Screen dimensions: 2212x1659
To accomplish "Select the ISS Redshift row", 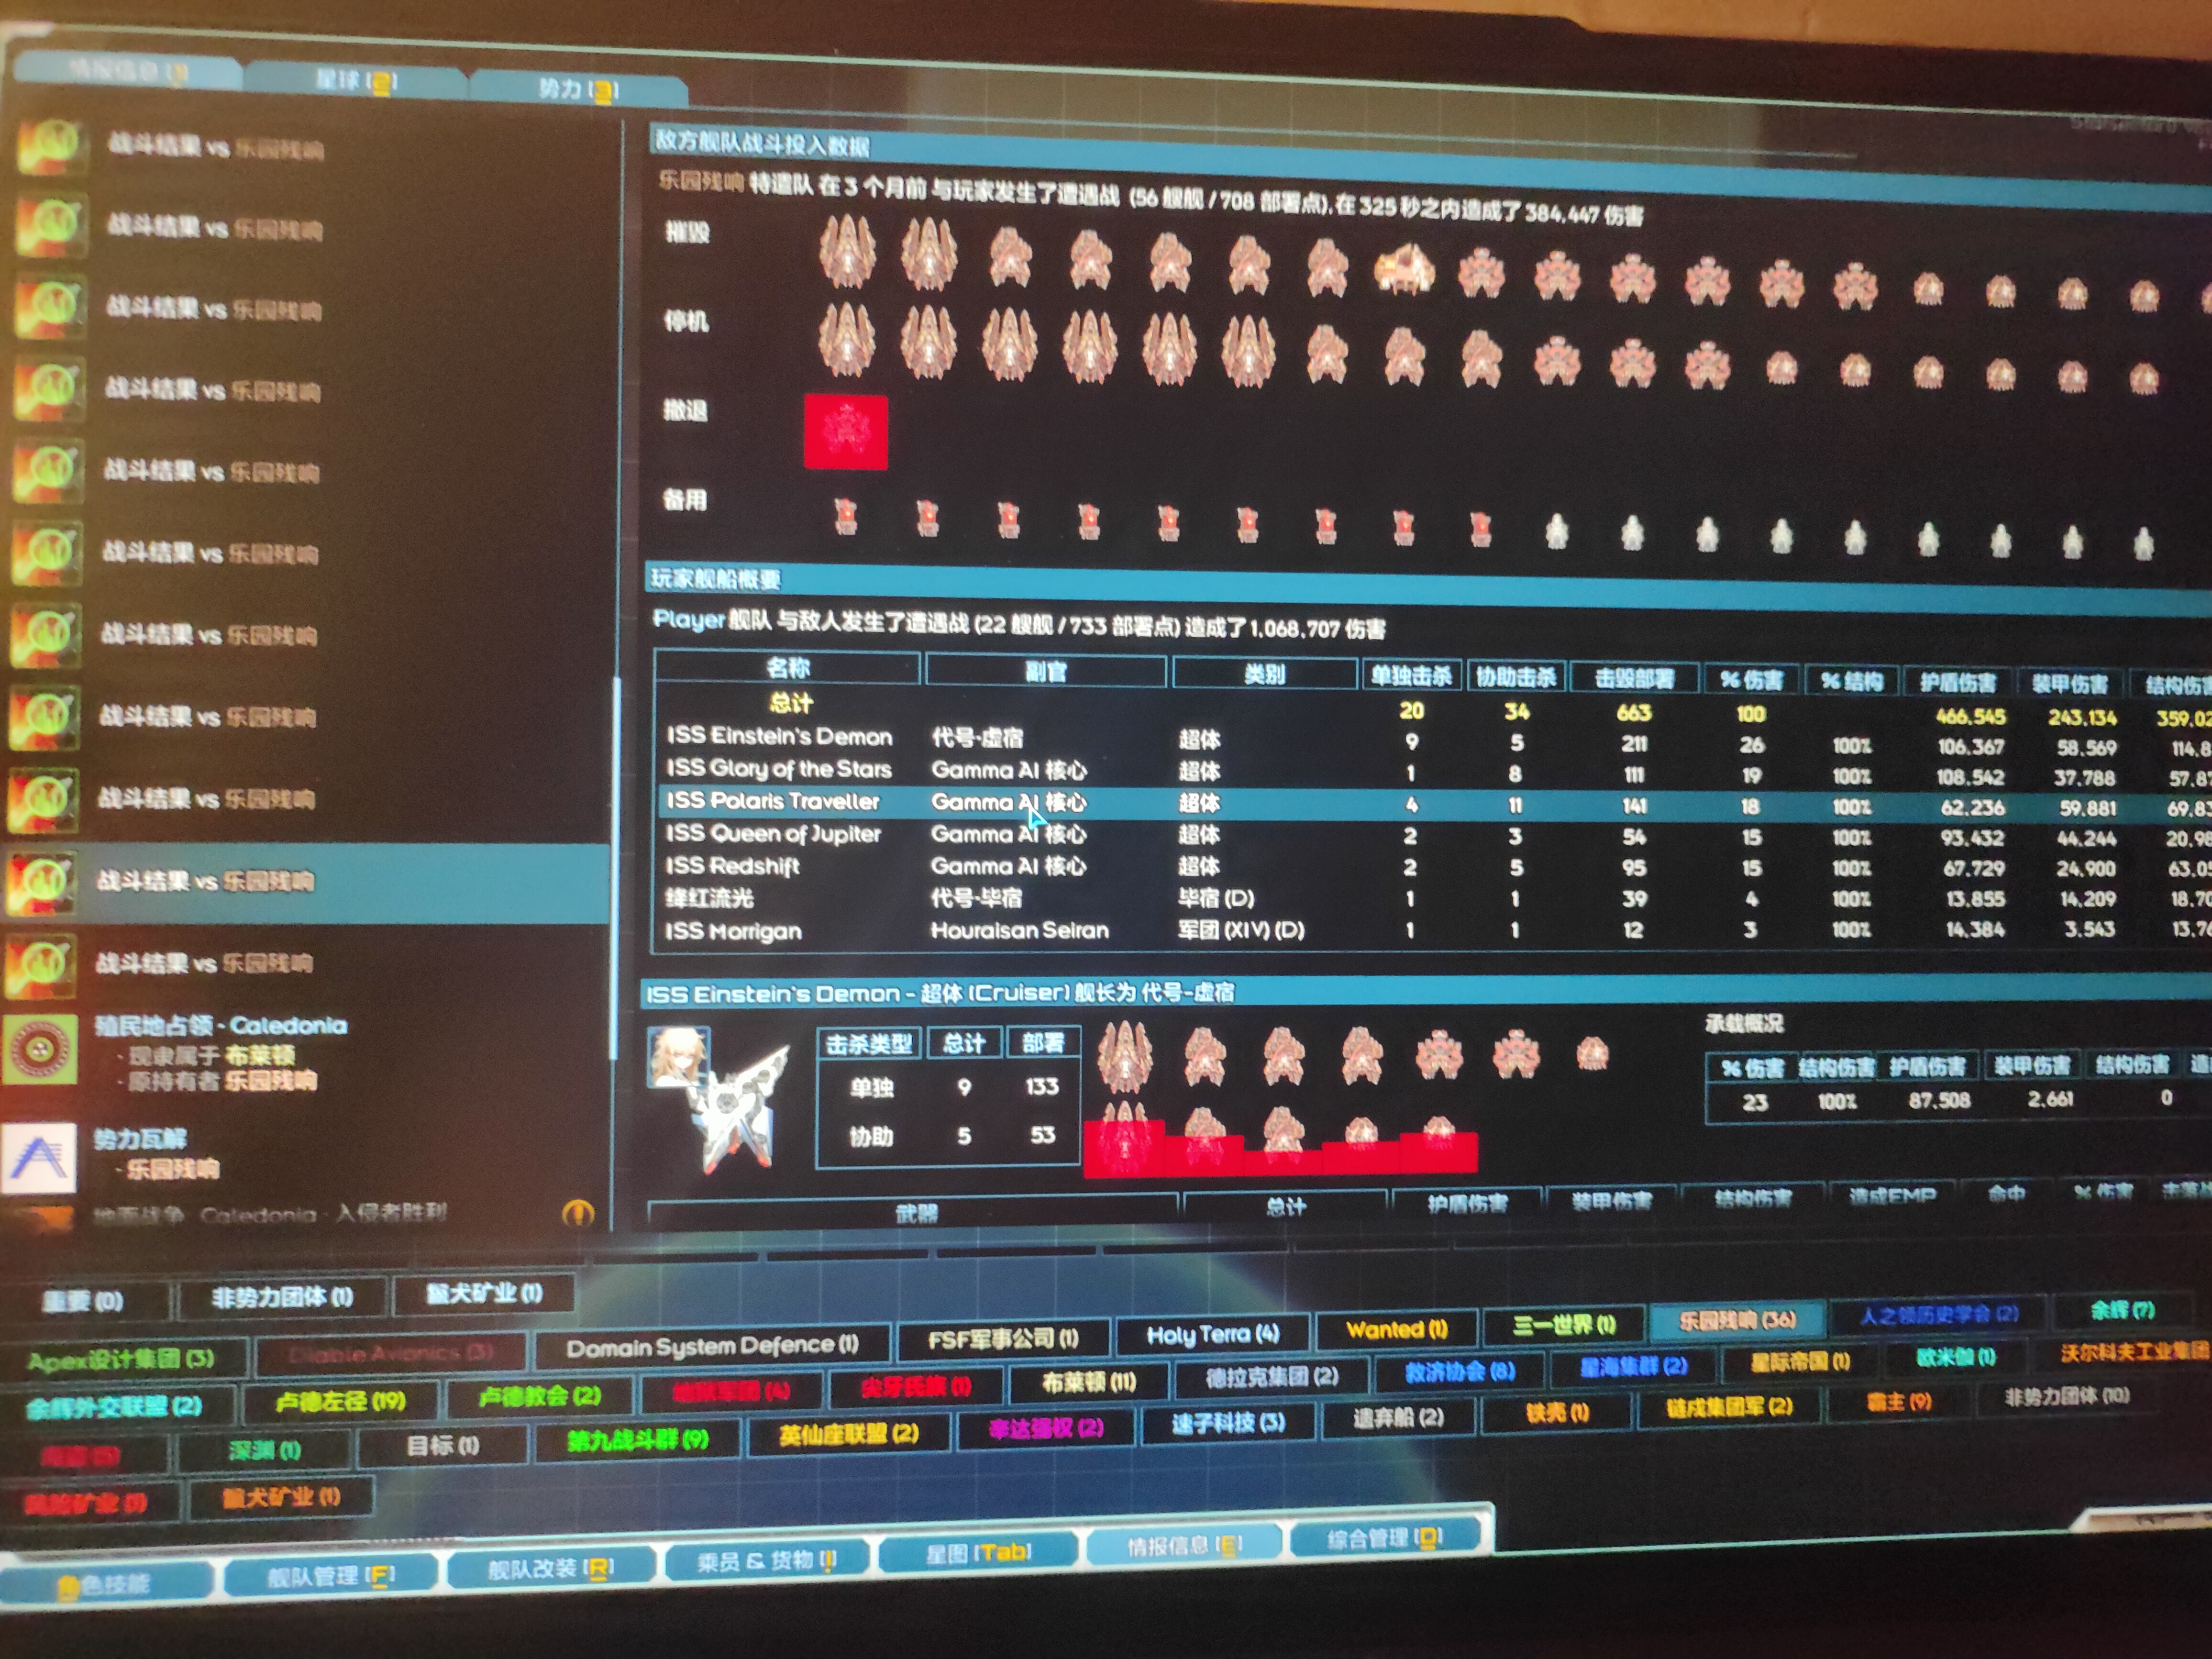I will [733, 866].
